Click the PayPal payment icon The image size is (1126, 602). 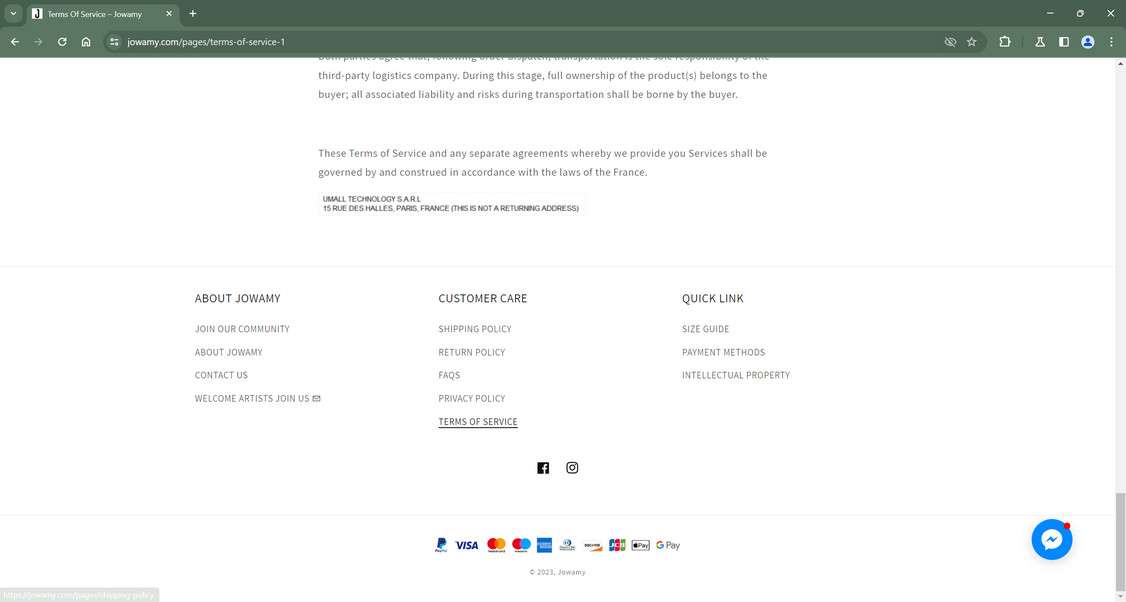tap(440, 545)
